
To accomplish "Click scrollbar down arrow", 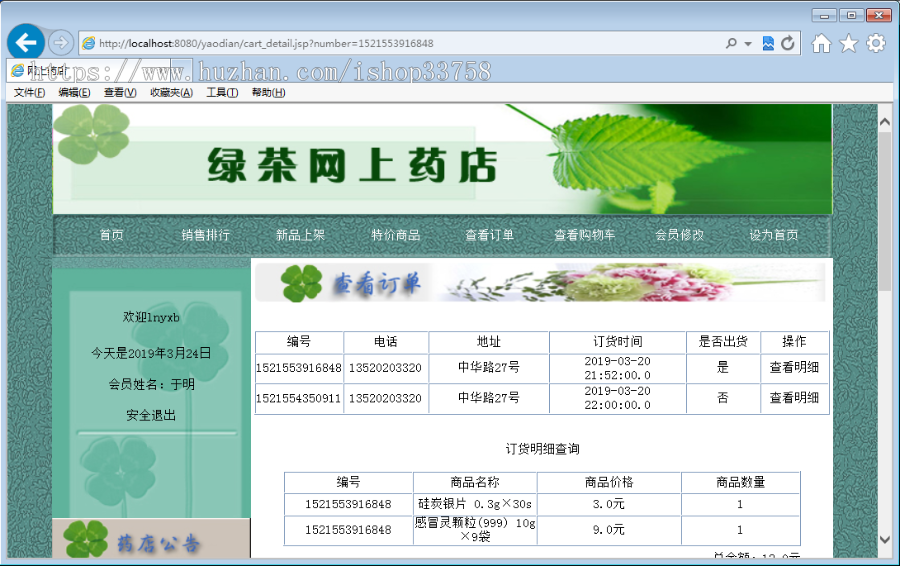I will (x=885, y=540).
